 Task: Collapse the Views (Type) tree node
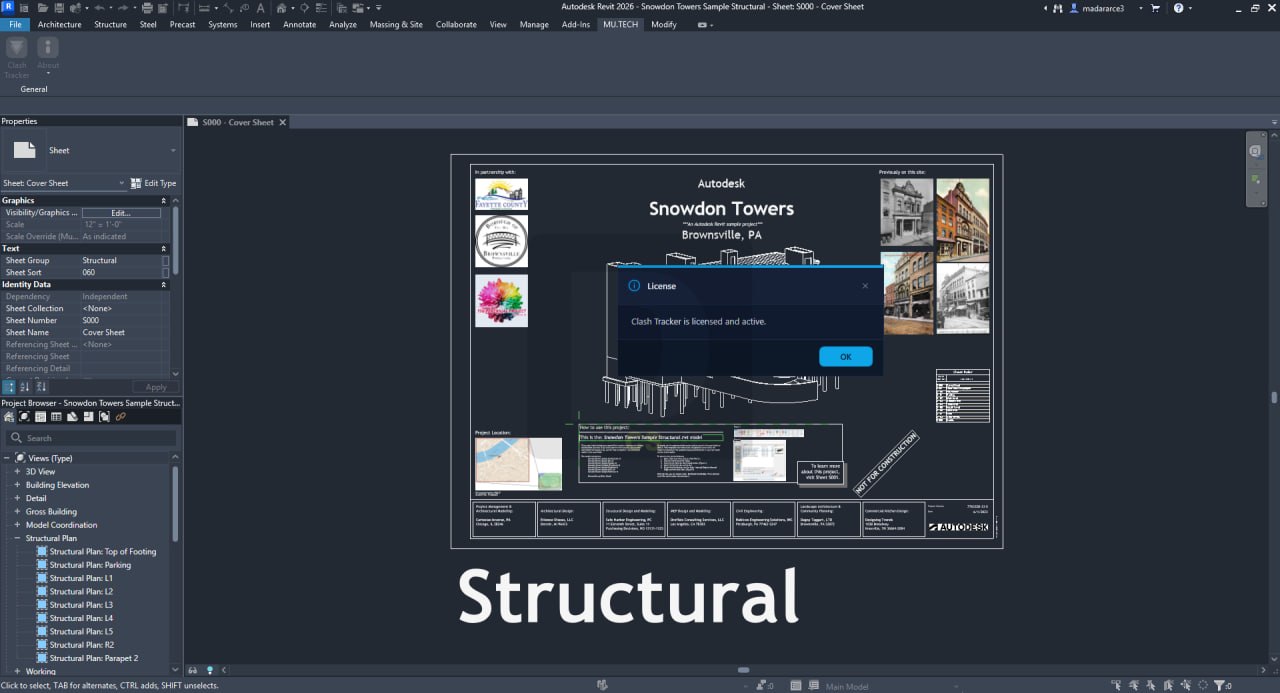(x=7, y=458)
